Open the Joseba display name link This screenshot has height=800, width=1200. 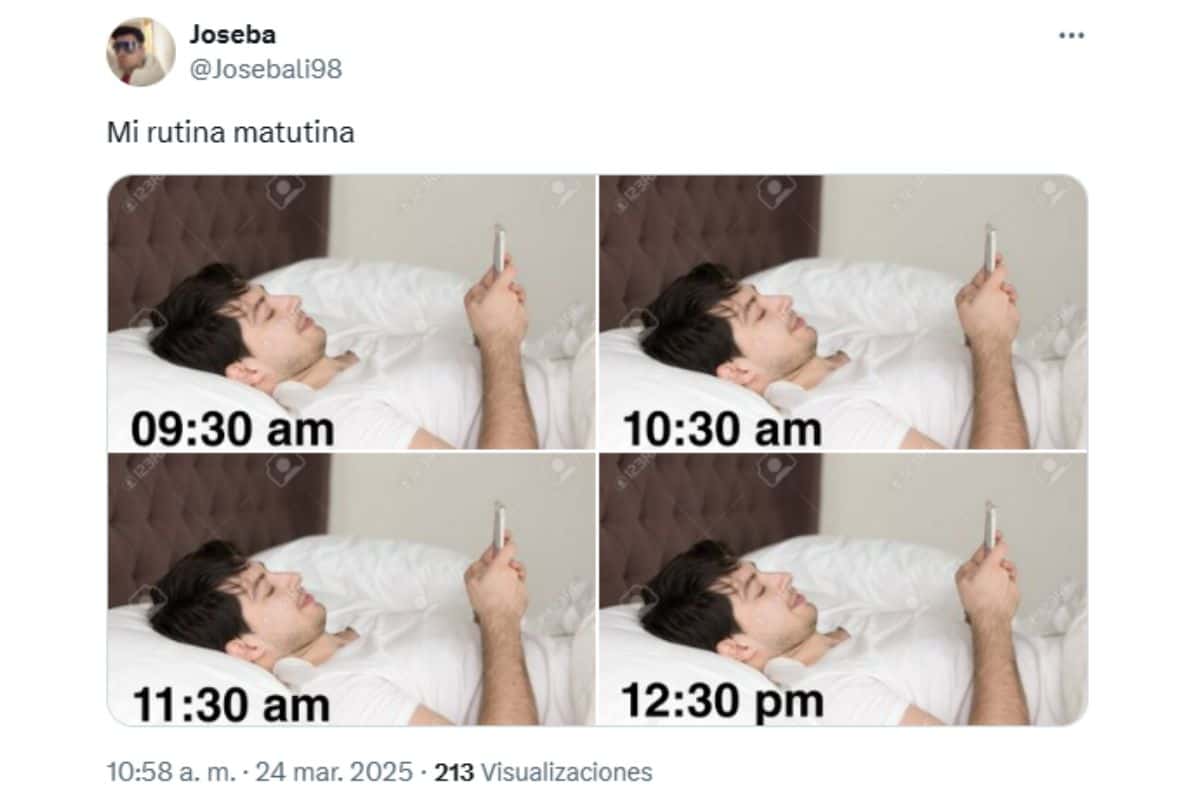[x=232, y=34]
